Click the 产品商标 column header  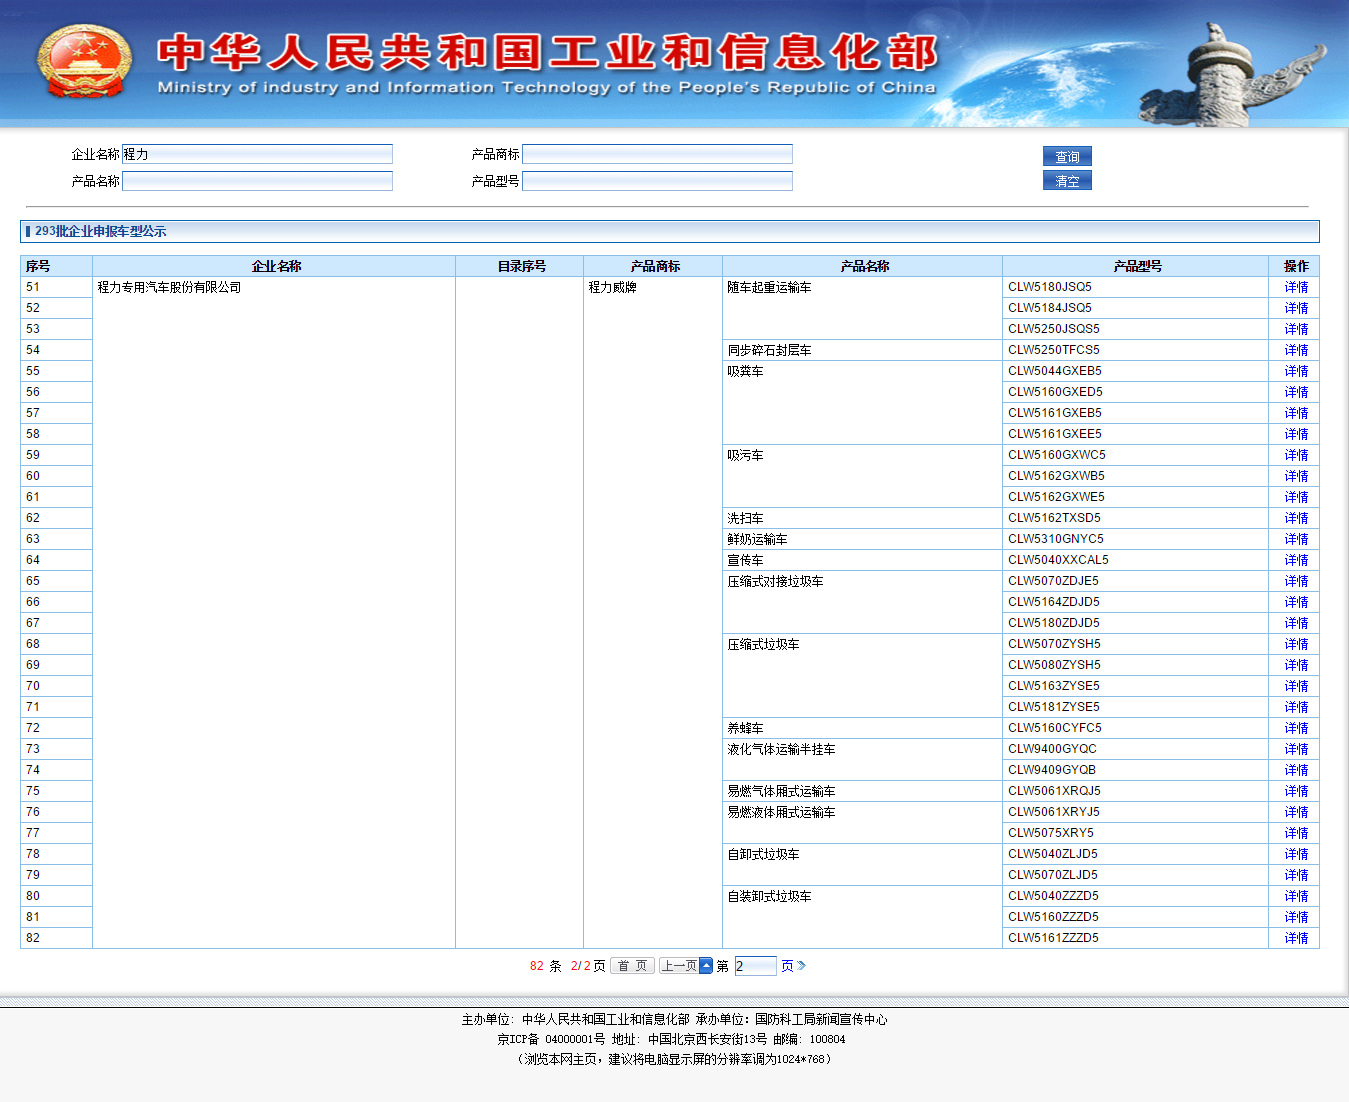[x=653, y=266]
